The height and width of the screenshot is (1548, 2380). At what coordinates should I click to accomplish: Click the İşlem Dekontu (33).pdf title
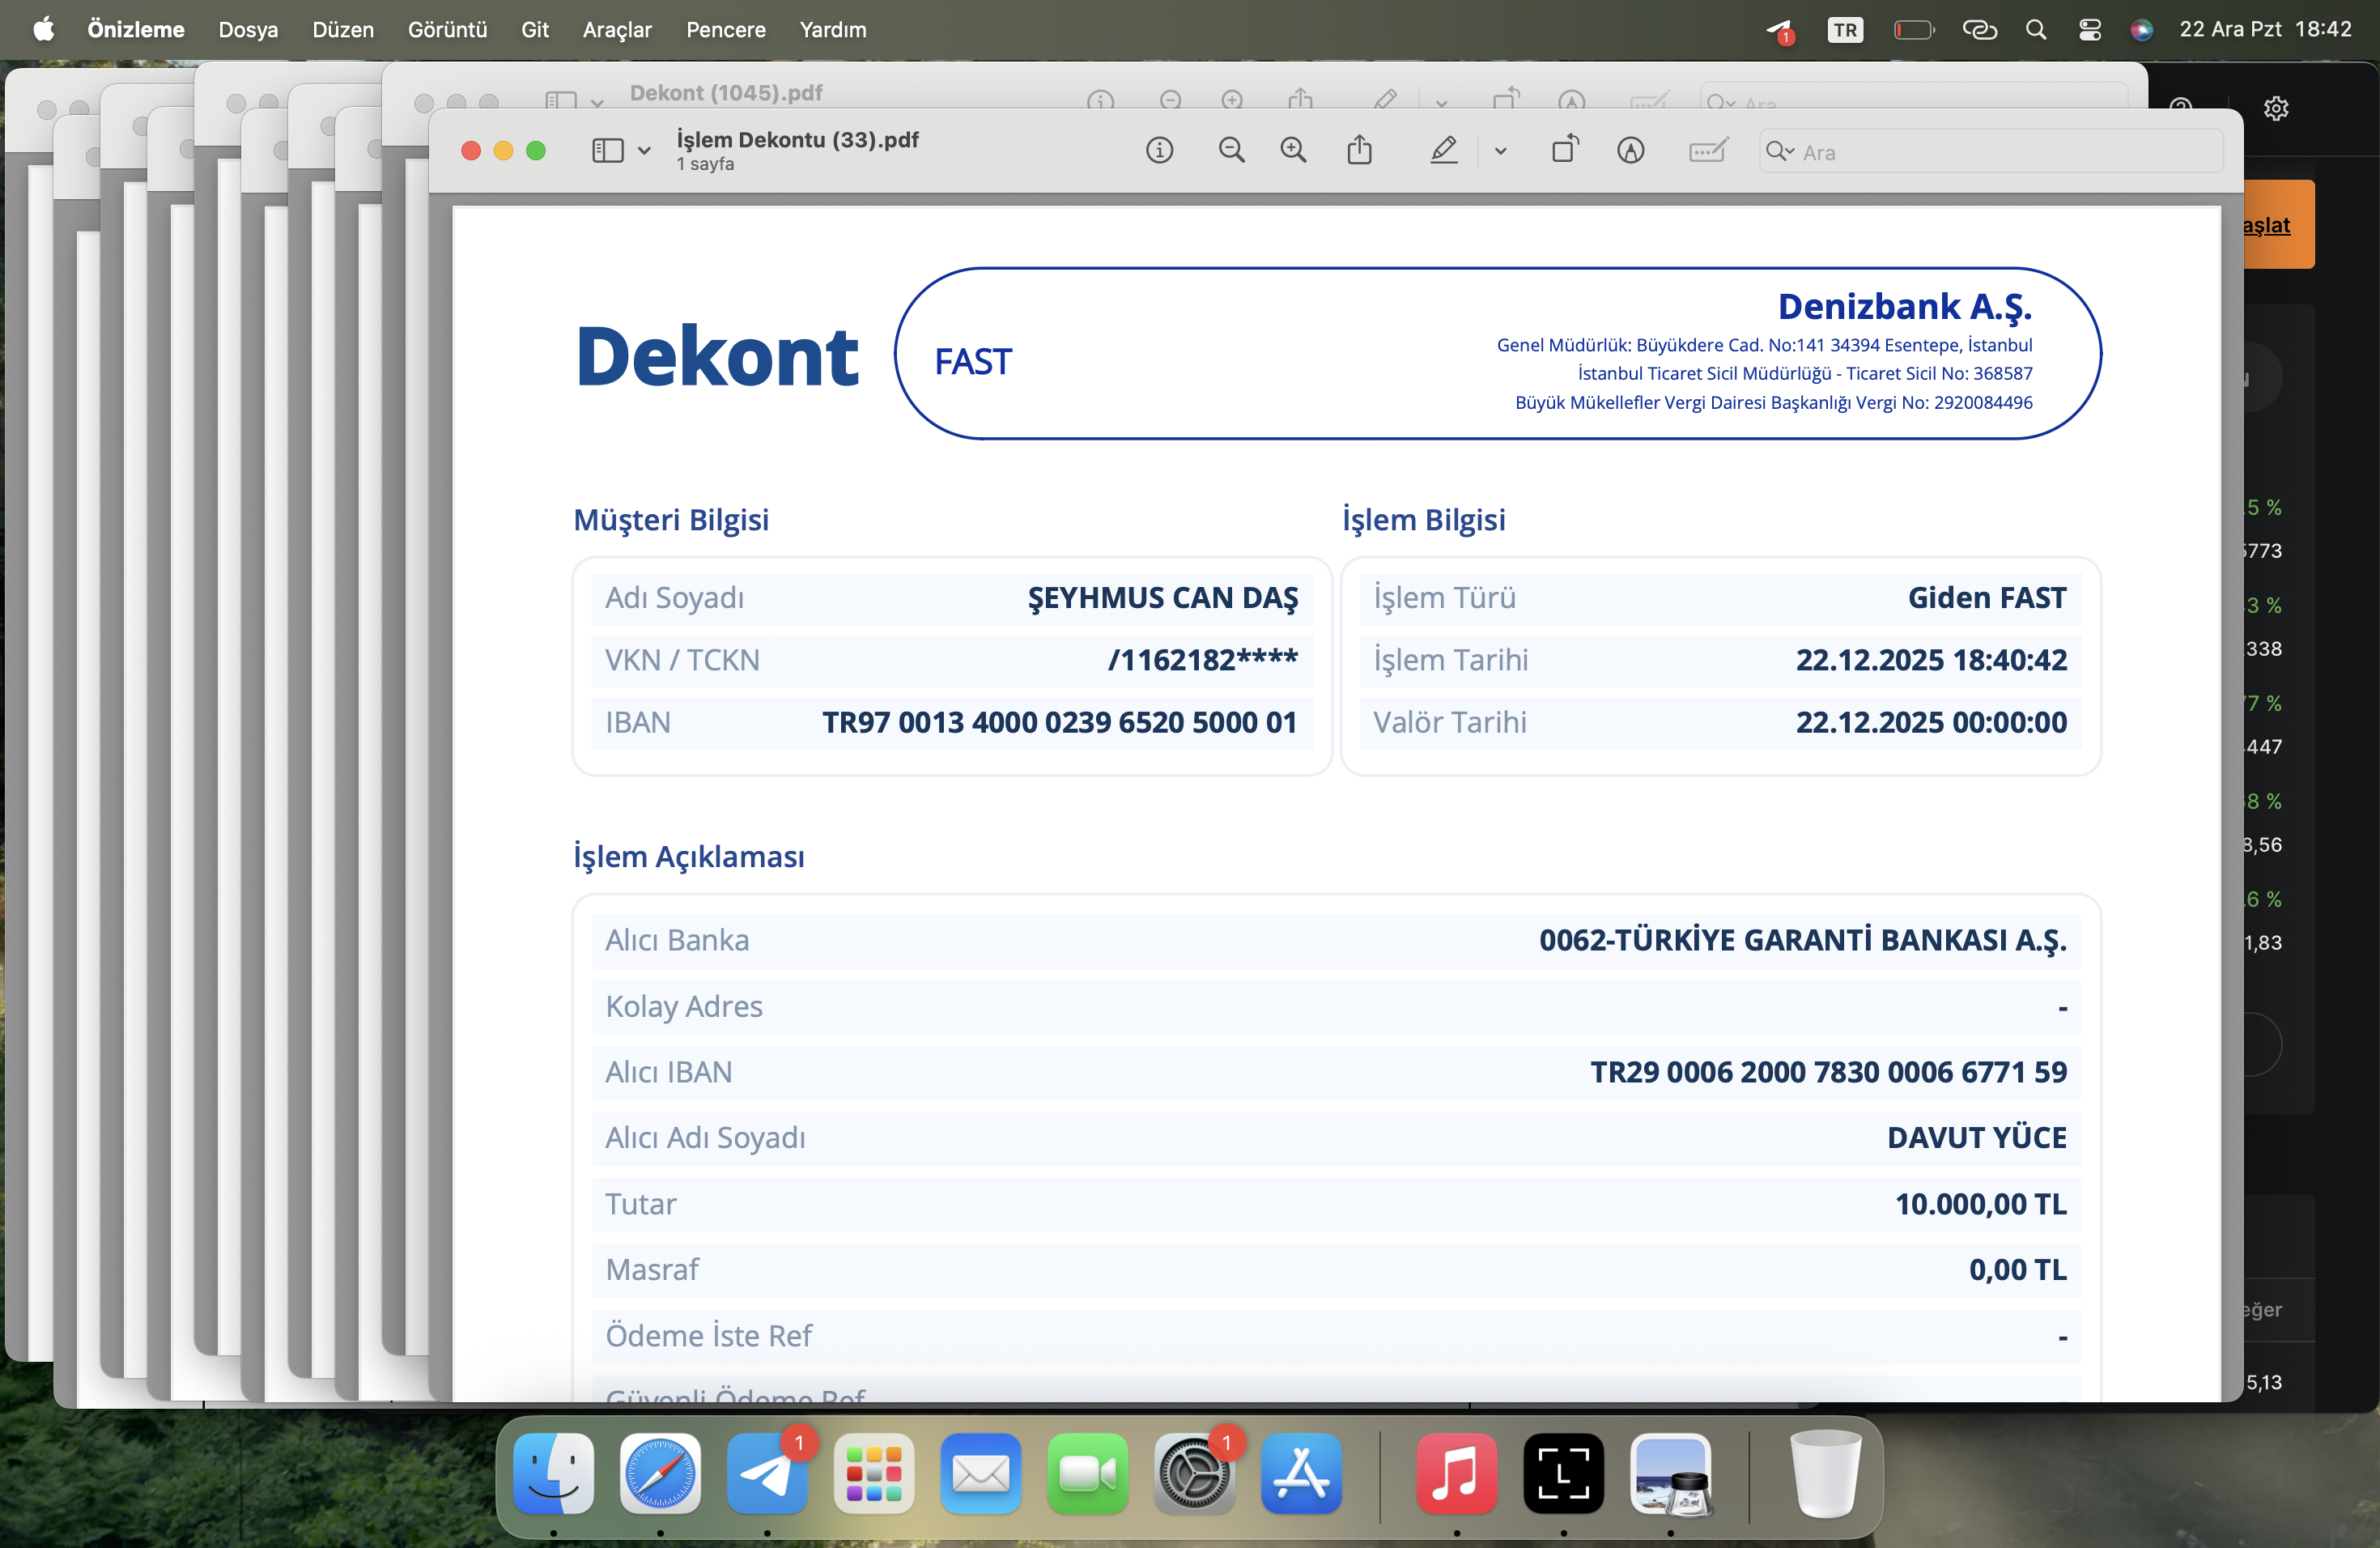(797, 139)
